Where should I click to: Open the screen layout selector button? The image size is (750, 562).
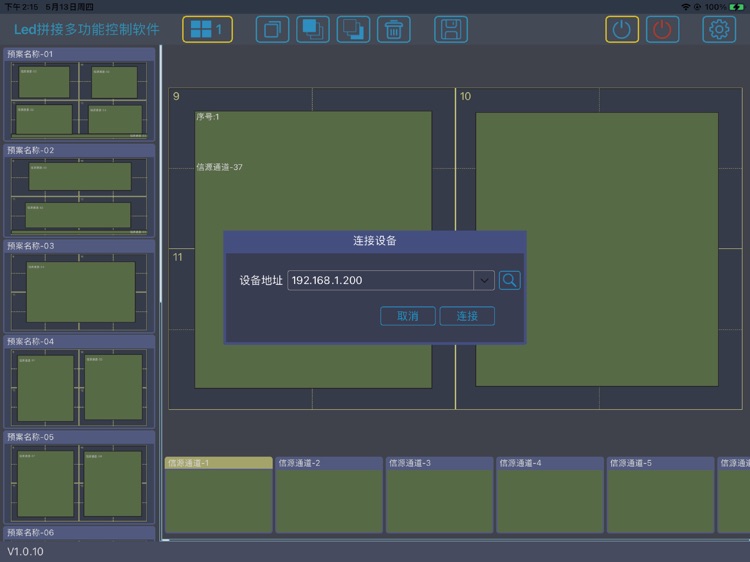[207, 29]
